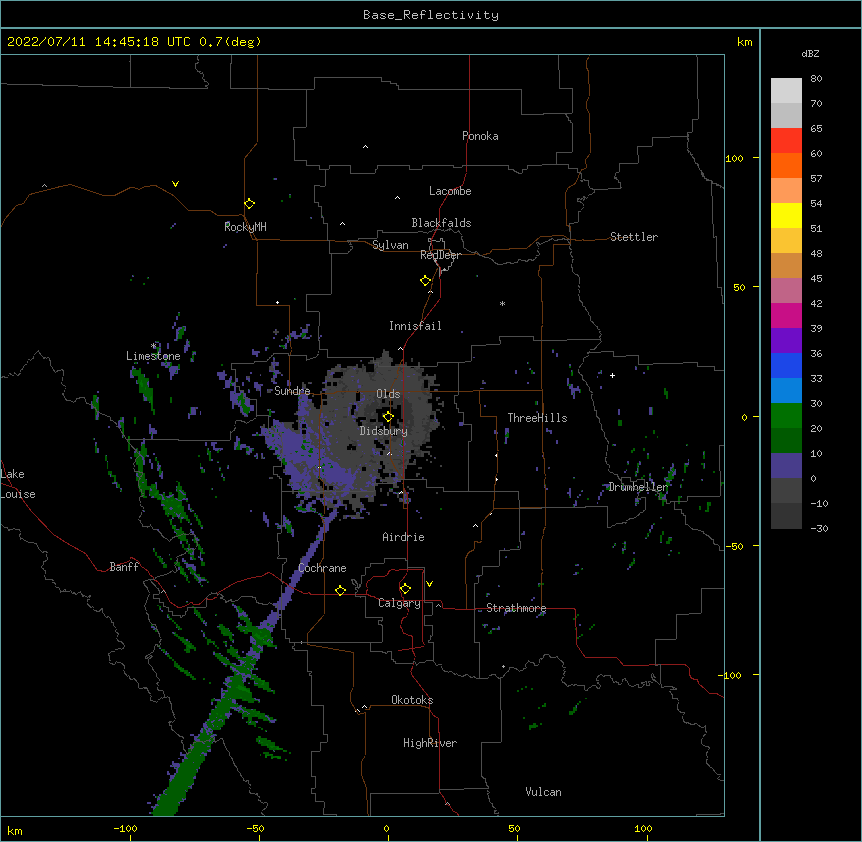The image size is (862, 842).
Task: Click the yellow V marker northeast of Calgary
Action: (429, 584)
